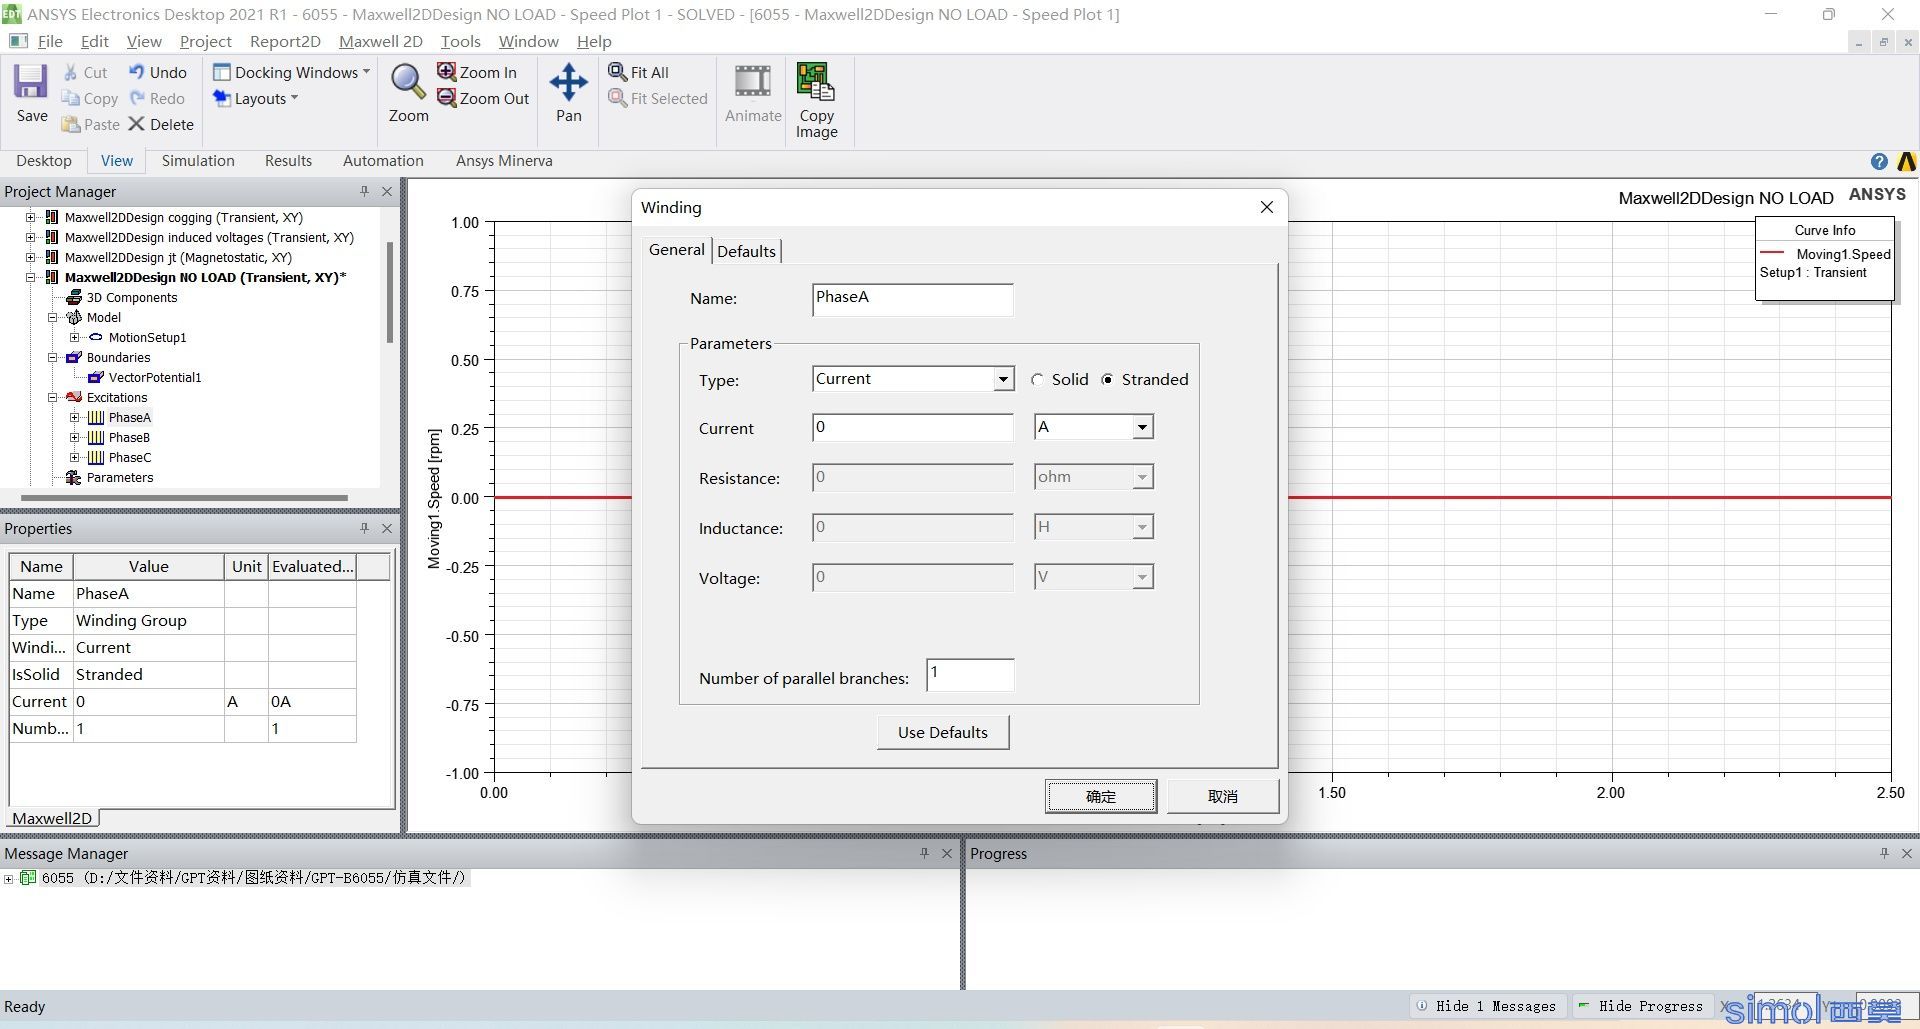The image size is (1920, 1029).
Task: Expand Maxwell2DDesign cogging design node
Action: coord(30,218)
